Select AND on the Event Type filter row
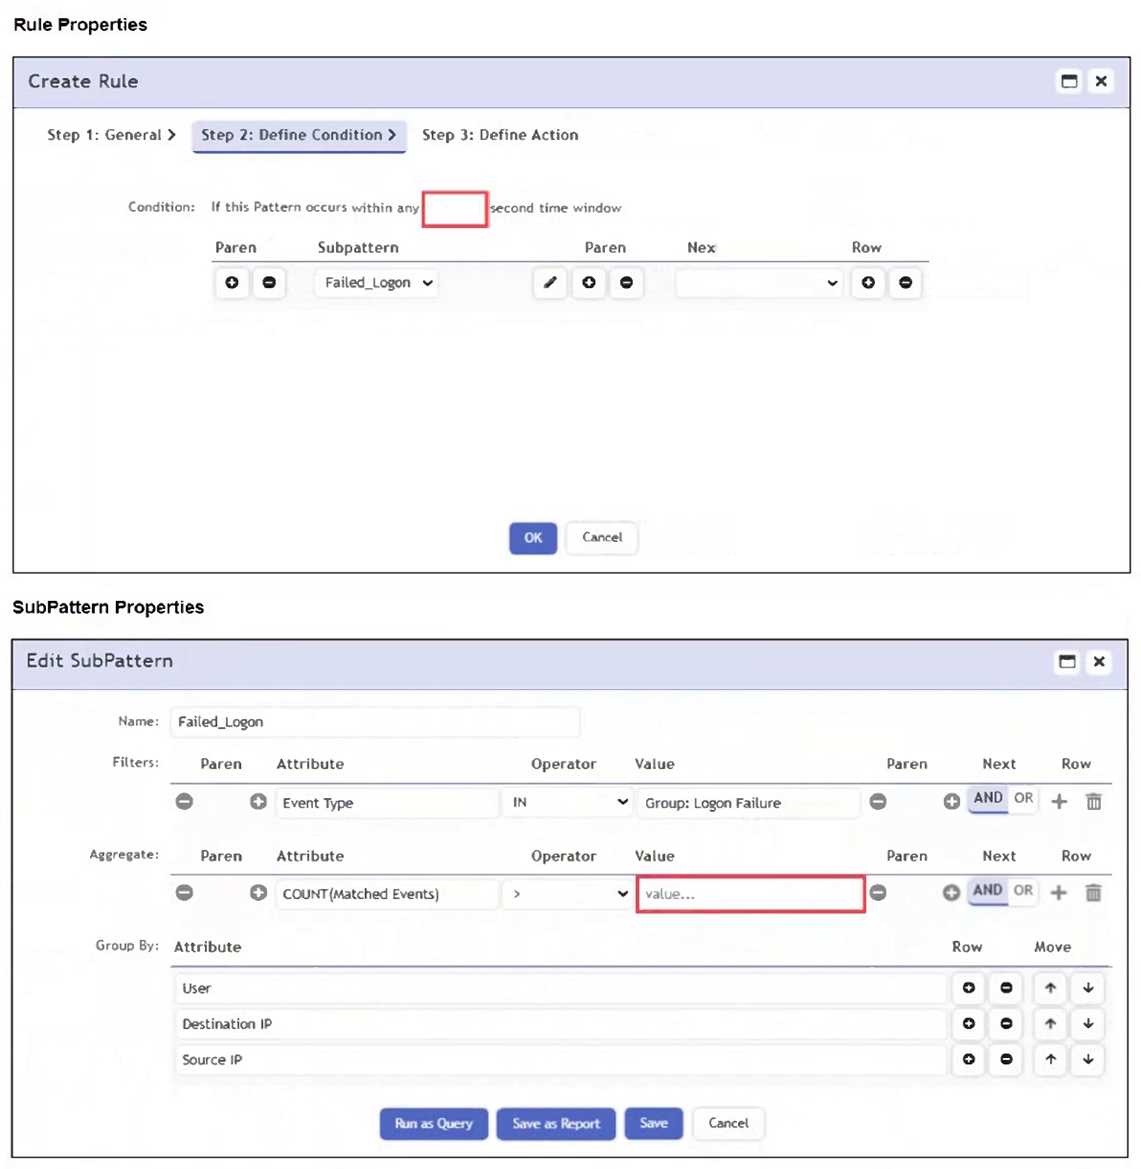Image resolution: width=1141 pixels, height=1169 pixels. coord(987,799)
